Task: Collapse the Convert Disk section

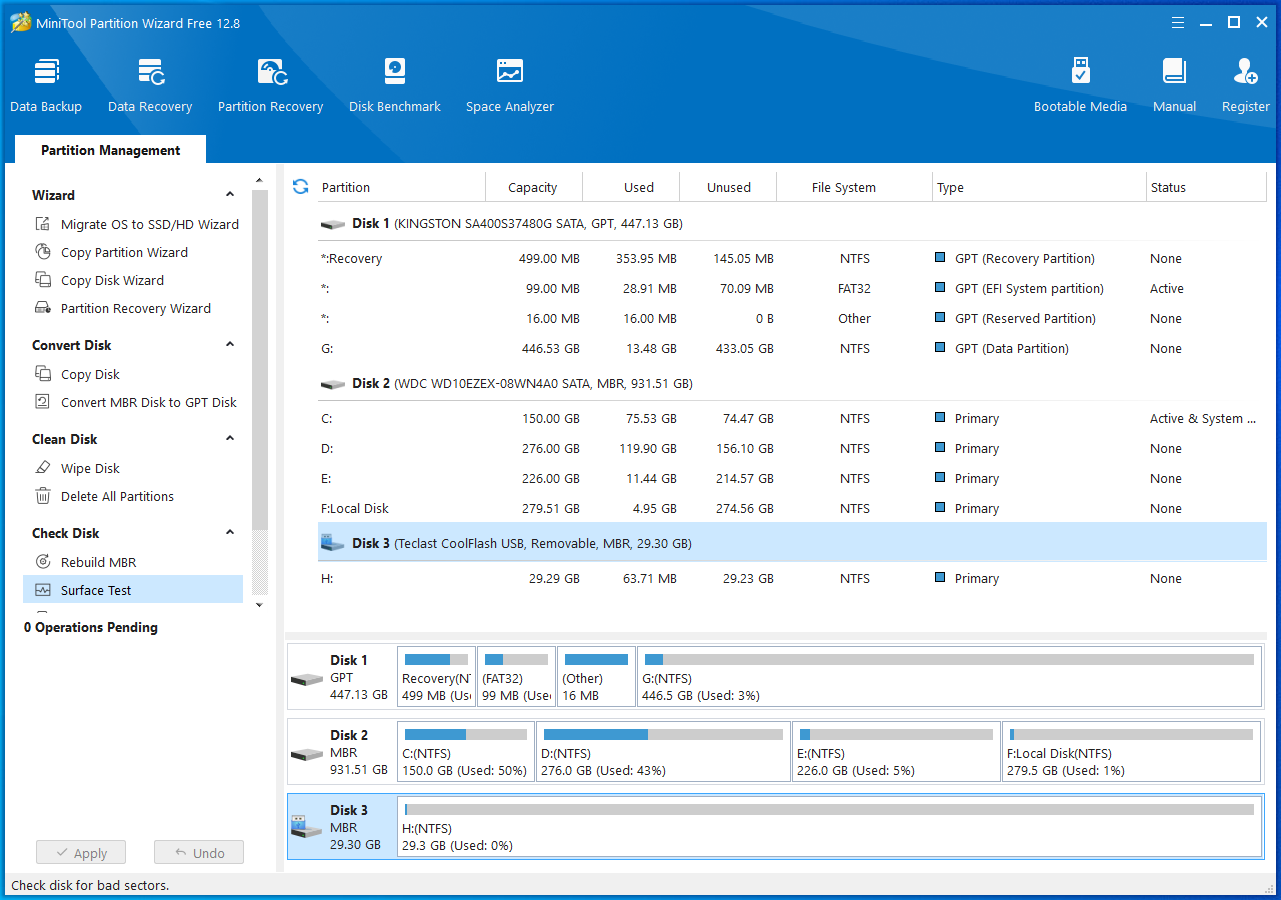Action: pyautogui.click(x=230, y=345)
